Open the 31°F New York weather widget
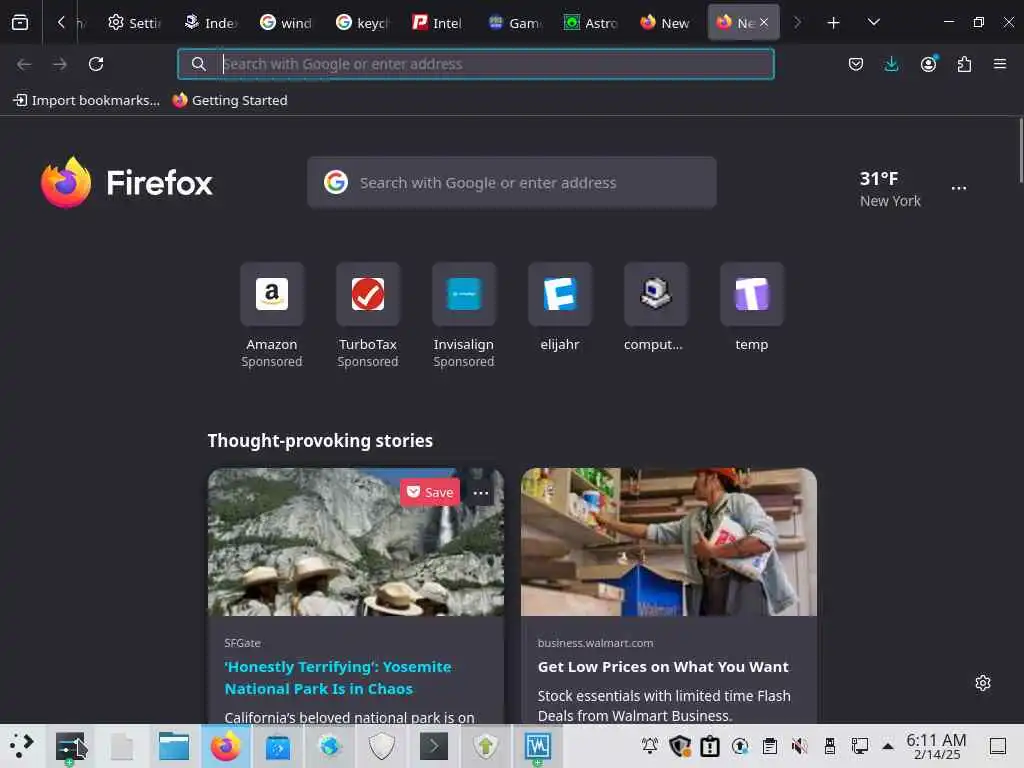 pos(889,189)
